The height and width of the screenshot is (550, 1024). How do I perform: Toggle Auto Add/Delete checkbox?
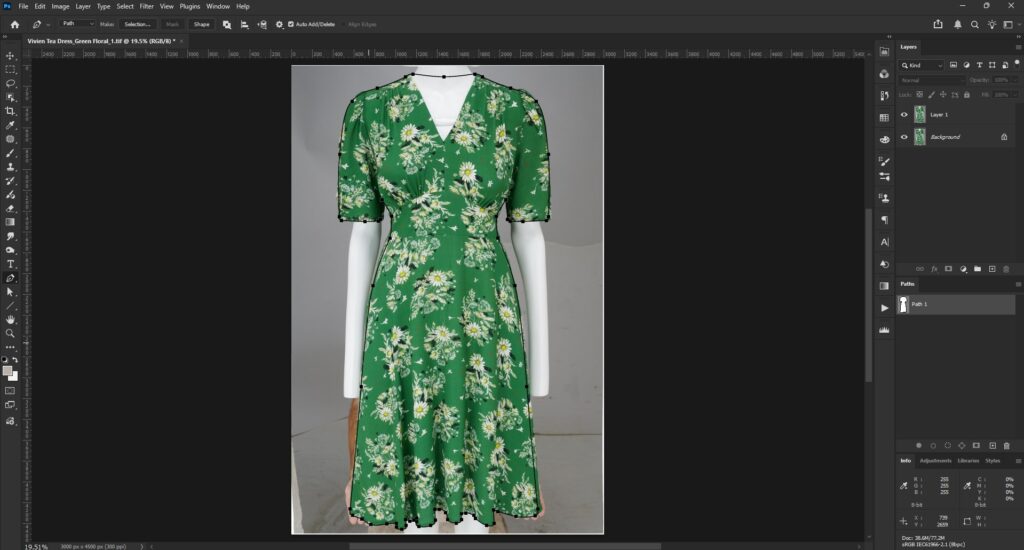pos(291,24)
